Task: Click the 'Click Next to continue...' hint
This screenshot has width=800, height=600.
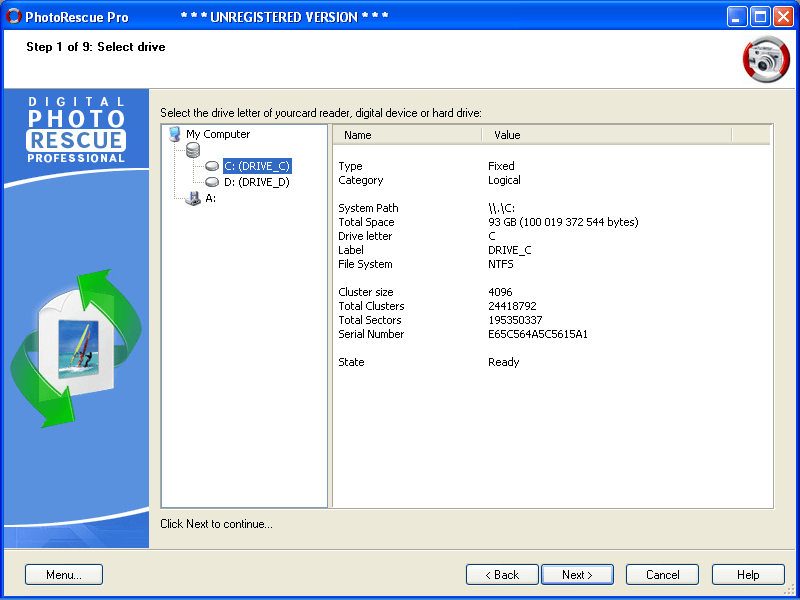Action: coord(216,524)
